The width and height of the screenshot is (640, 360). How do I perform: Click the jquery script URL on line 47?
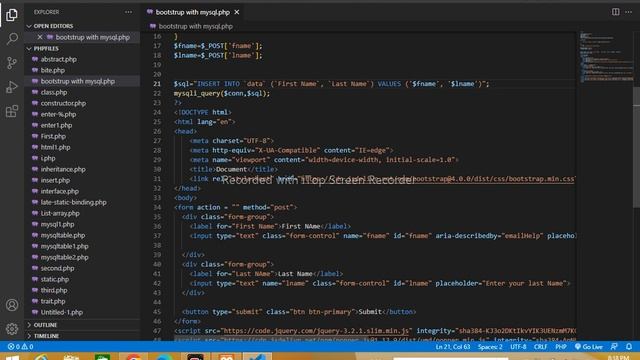click(316, 331)
